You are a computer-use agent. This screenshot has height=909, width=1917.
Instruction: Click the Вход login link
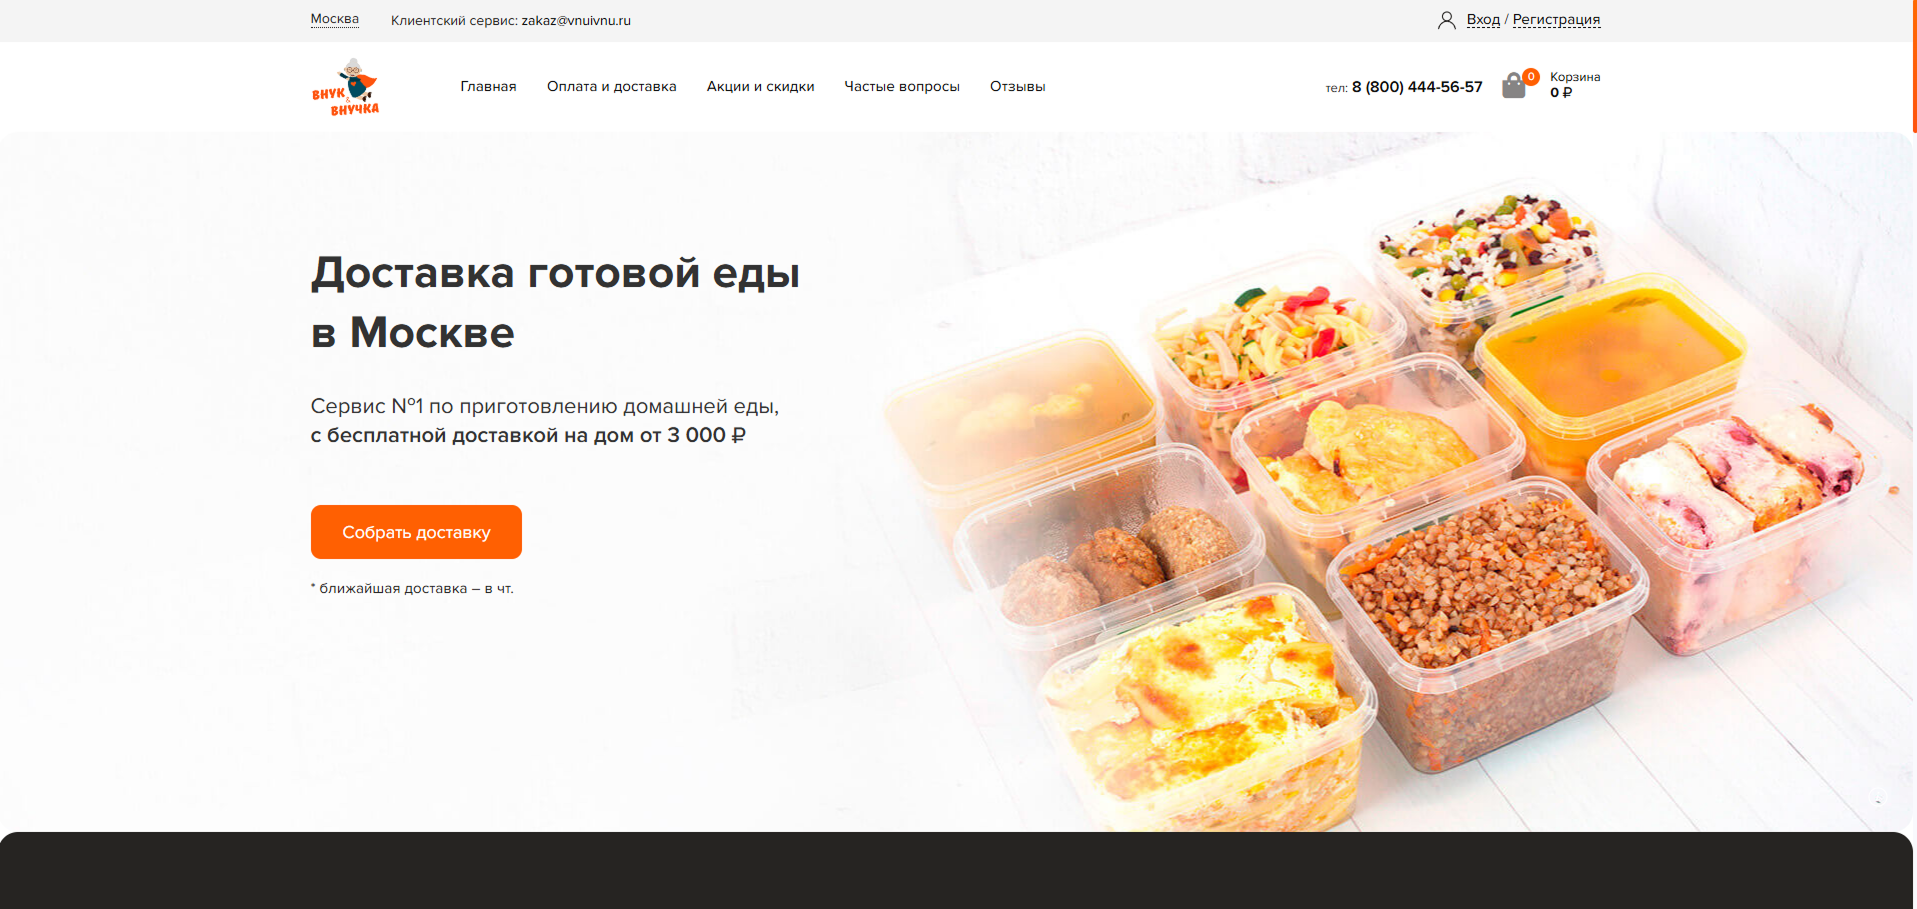pyautogui.click(x=1483, y=19)
